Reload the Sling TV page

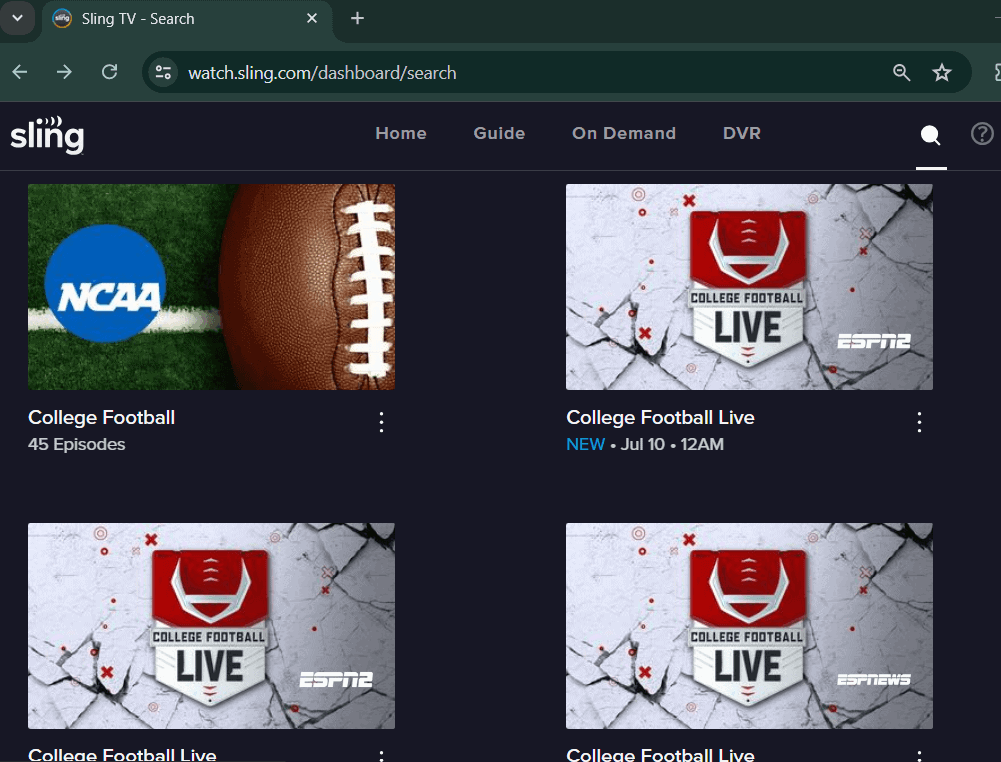tap(110, 72)
